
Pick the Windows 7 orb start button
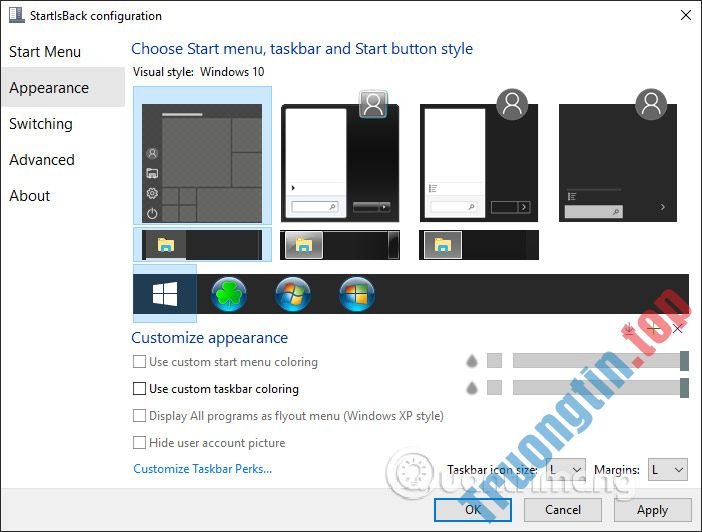[x=293, y=294]
